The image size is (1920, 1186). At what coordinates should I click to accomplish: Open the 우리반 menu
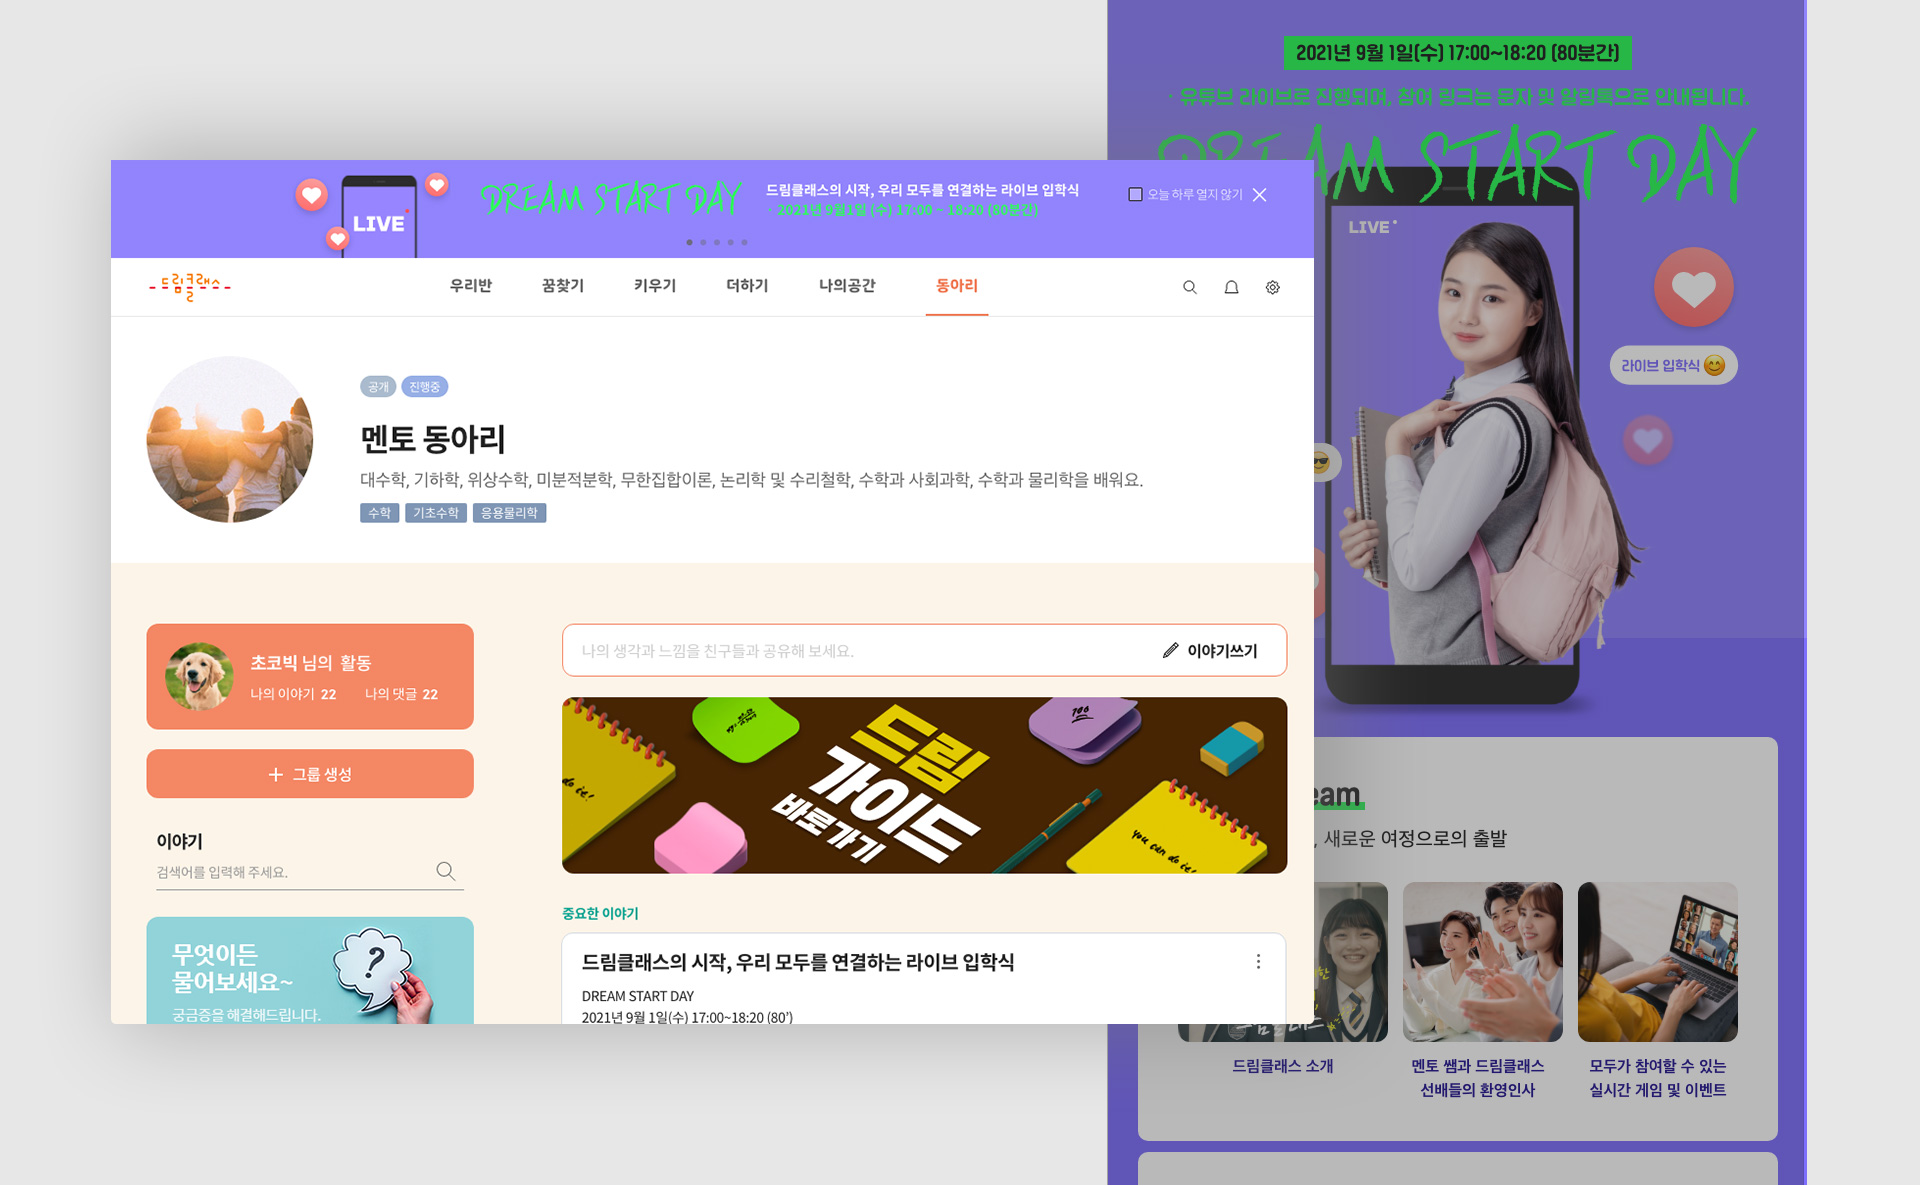click(x=470, y=286)
